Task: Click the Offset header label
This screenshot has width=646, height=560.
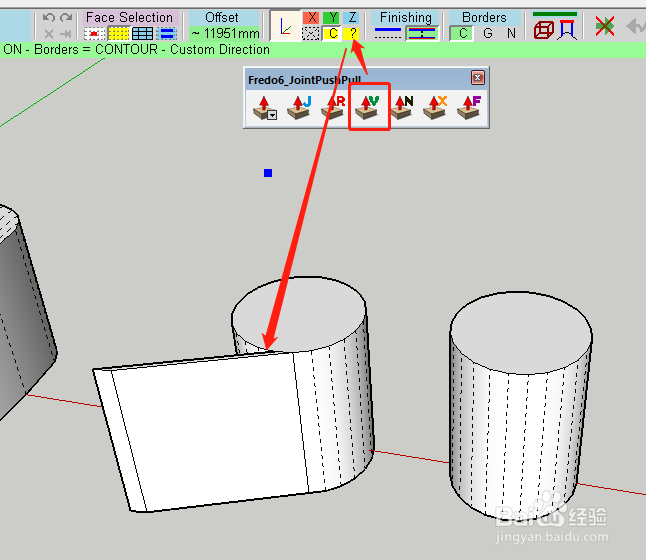Action: click(x=222, y=17)
